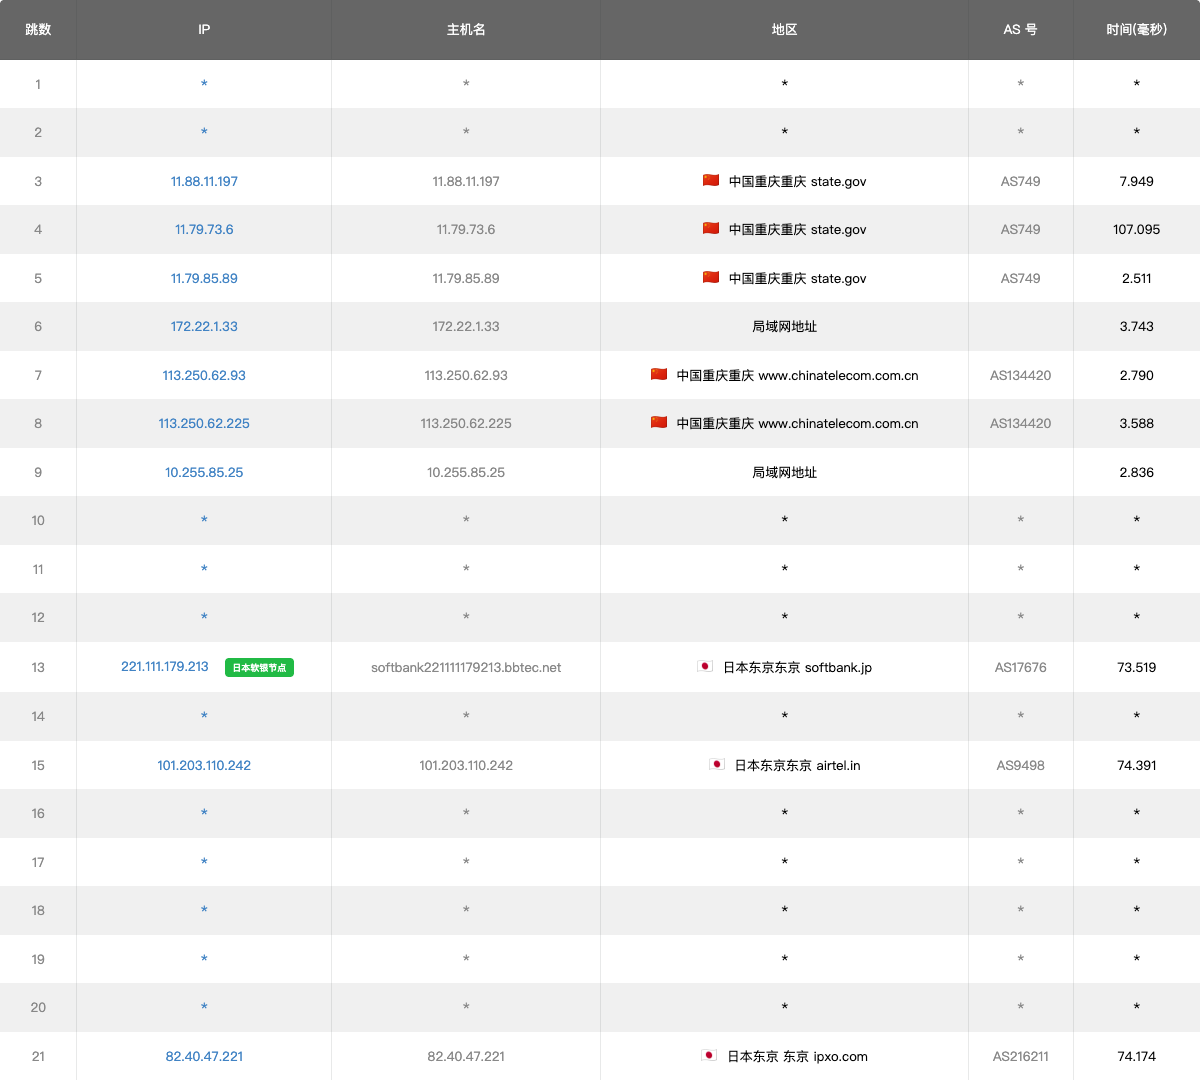Screen dimensions: 1200x1080
Task: Click the AS 号 column header
Action: pos(1020,30)
